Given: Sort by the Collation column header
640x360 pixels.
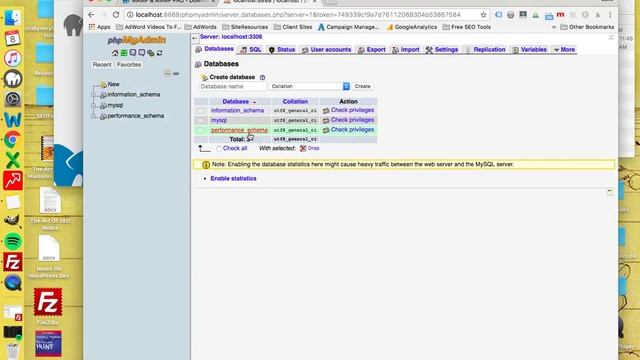Looking at the screenshot, I should pos(295,102).
